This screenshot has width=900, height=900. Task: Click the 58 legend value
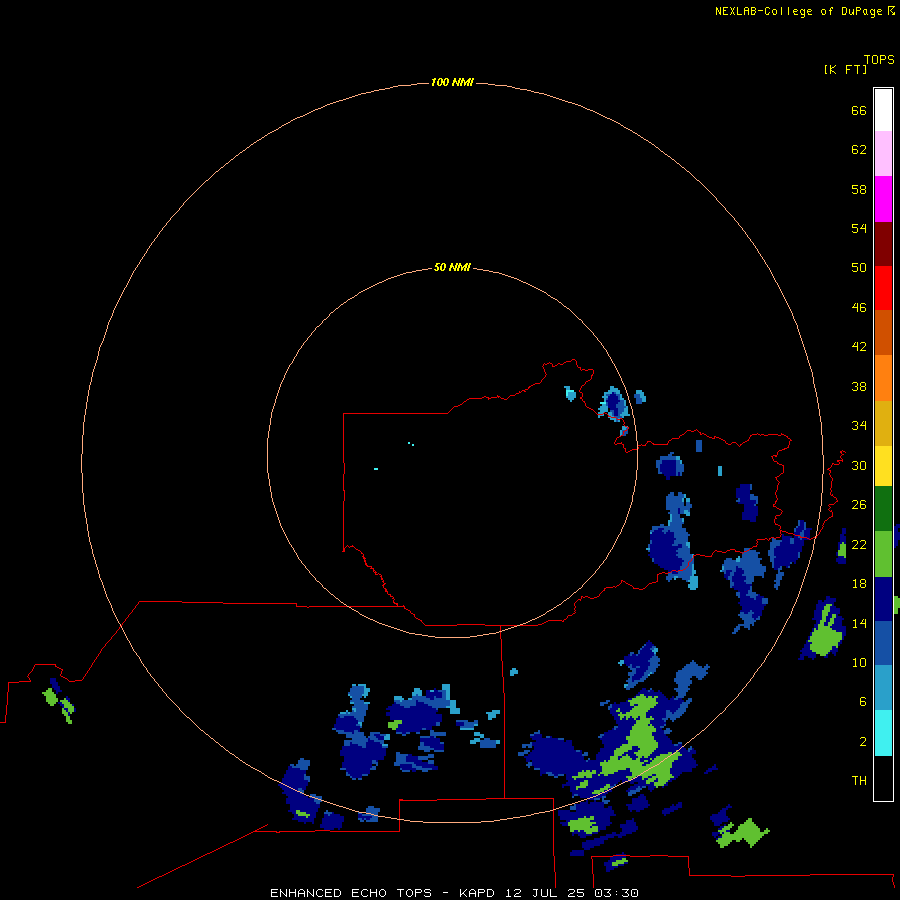tap(859, 189)
